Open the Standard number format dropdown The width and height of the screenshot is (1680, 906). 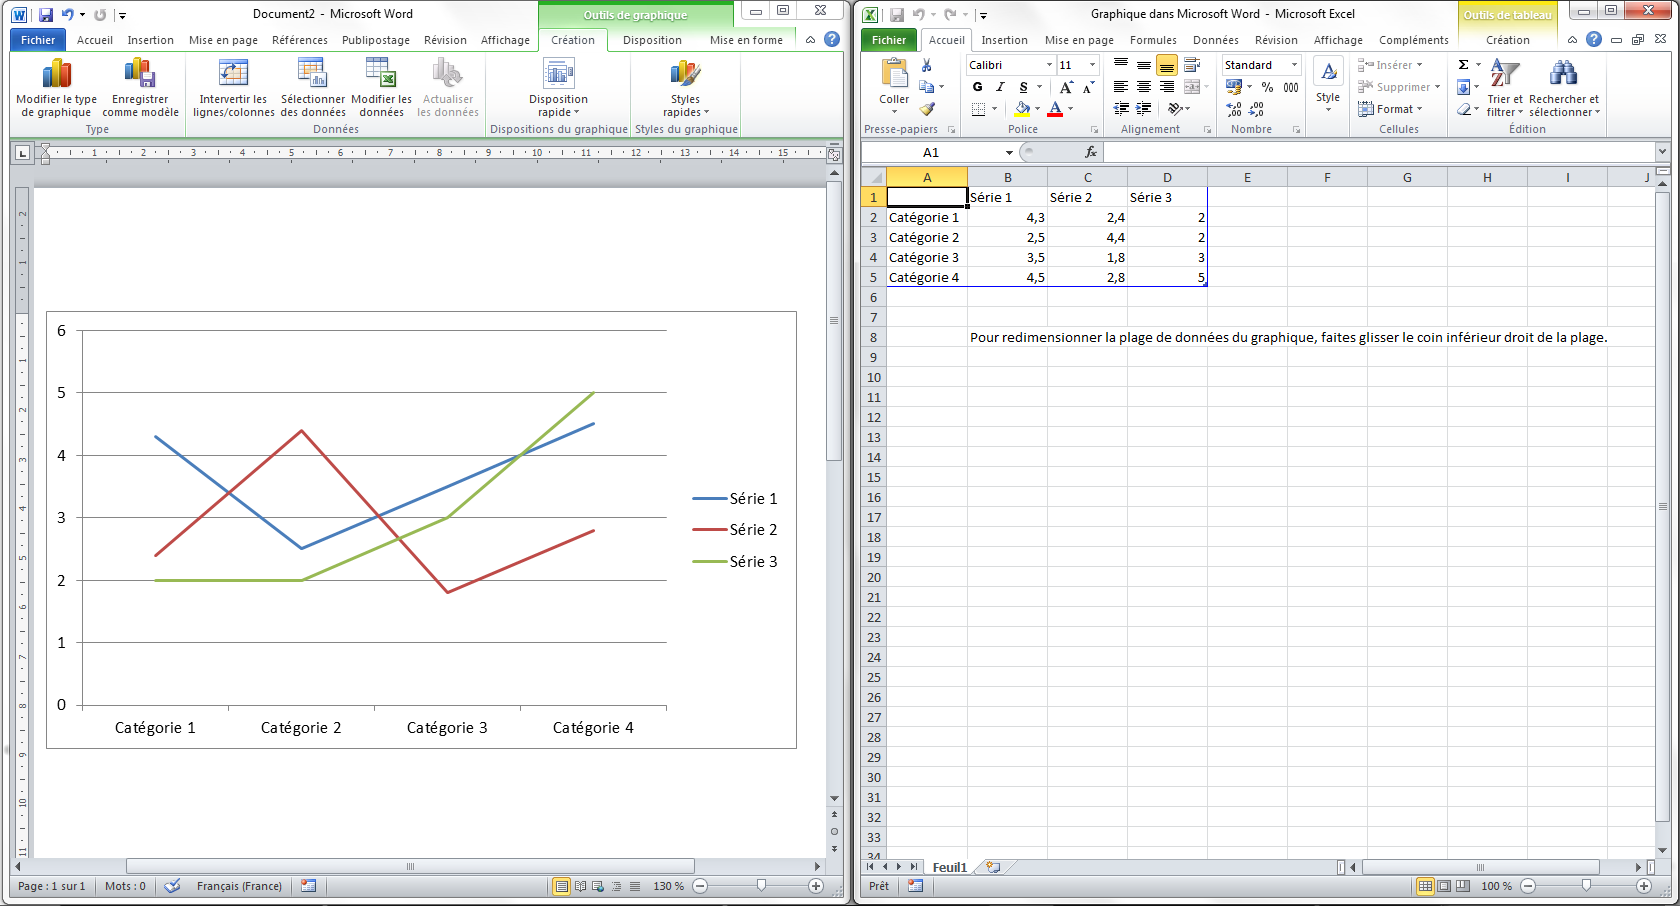click(1294, 65)
